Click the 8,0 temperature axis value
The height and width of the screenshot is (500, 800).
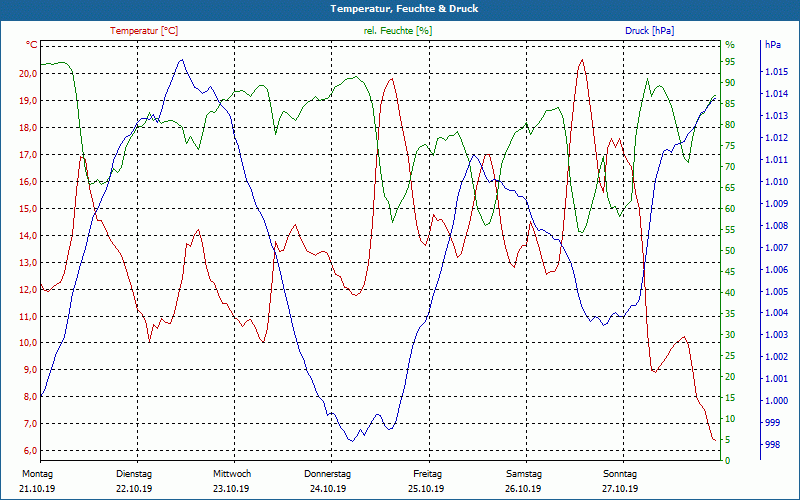(30, 397)
